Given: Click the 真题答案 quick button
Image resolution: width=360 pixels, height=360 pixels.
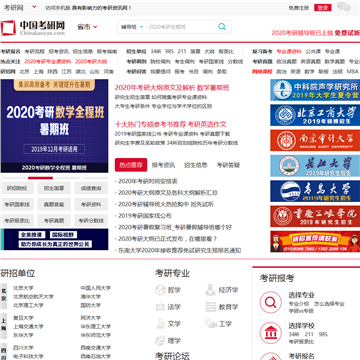Looking at the screenshot, I should 54,205.
